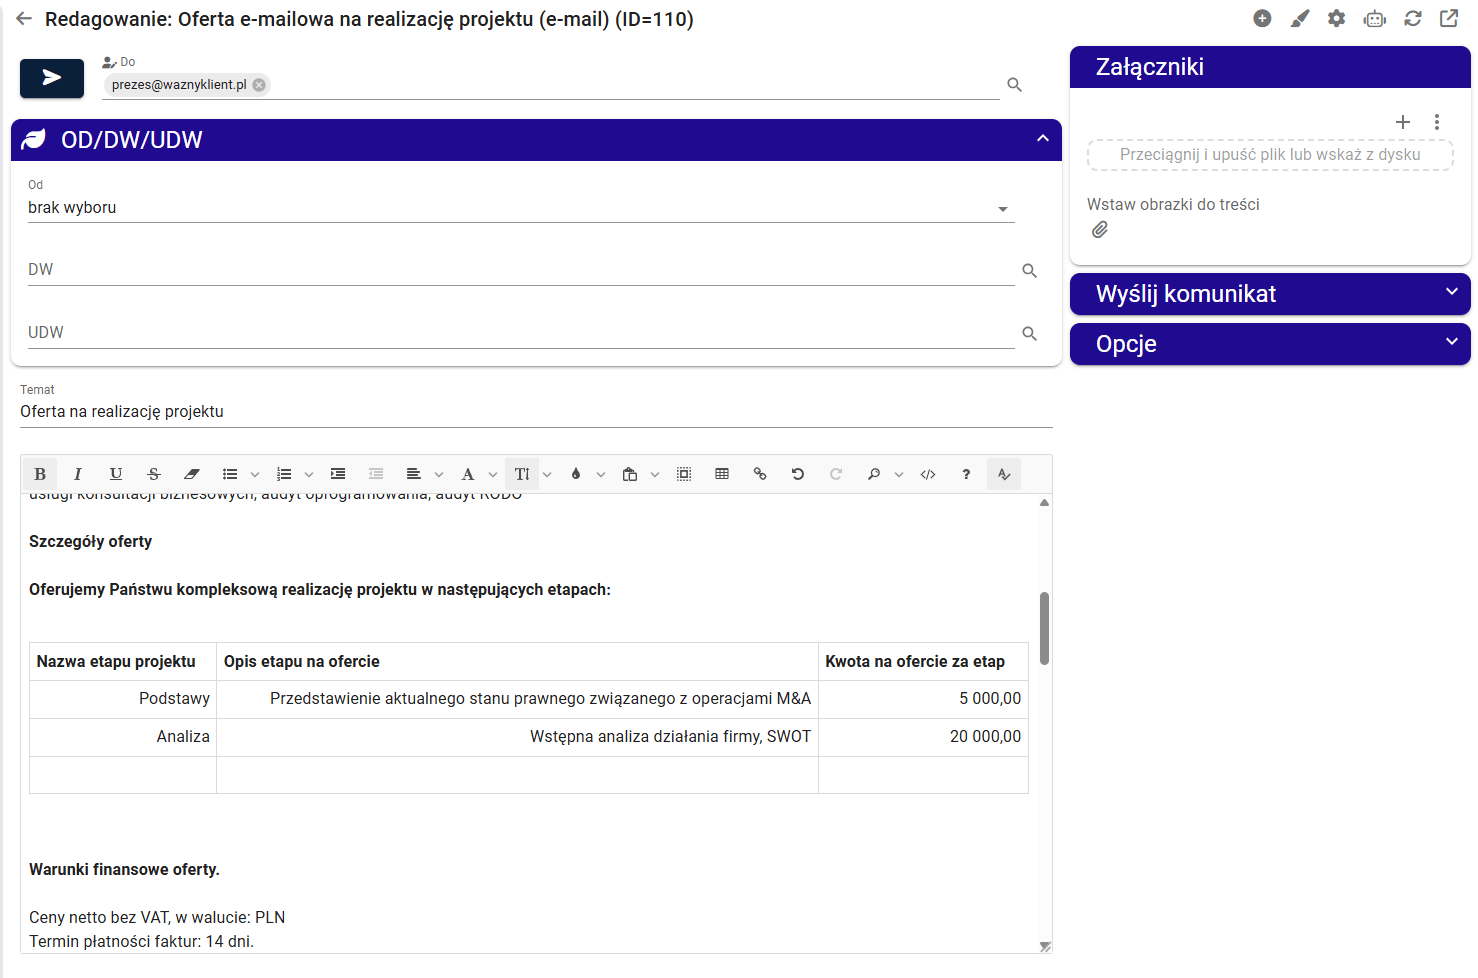This screenshot has height=978, width=1478.
Task: Click the text color droplet icon
Action: tap(576, 474)
